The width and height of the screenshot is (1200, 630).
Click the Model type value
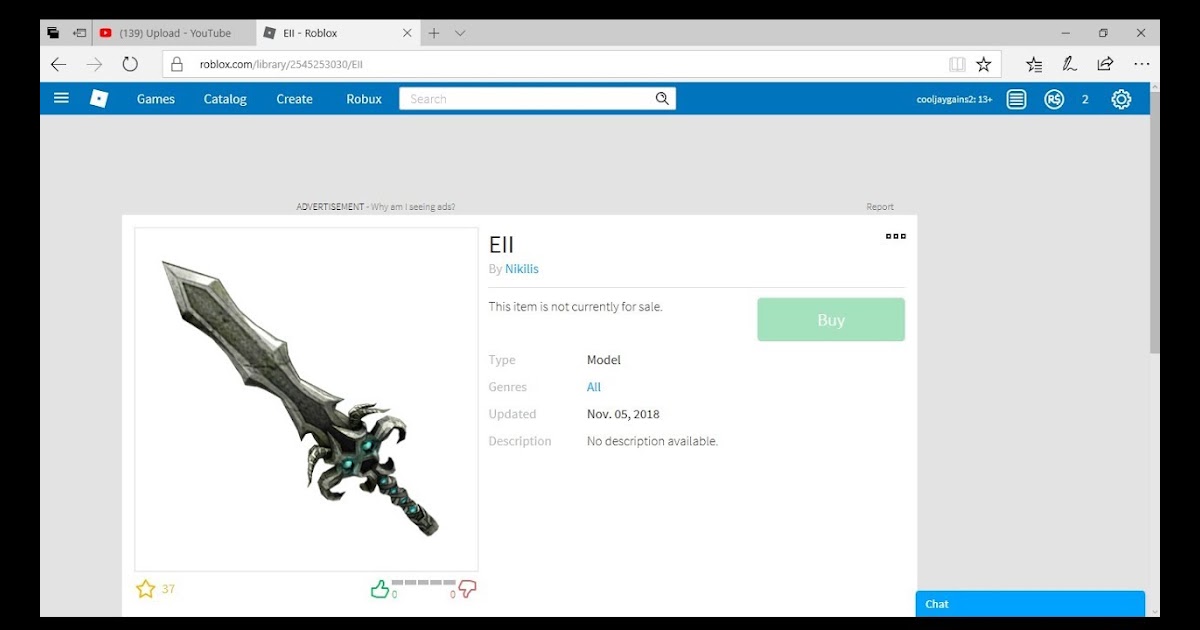point(604,360)
